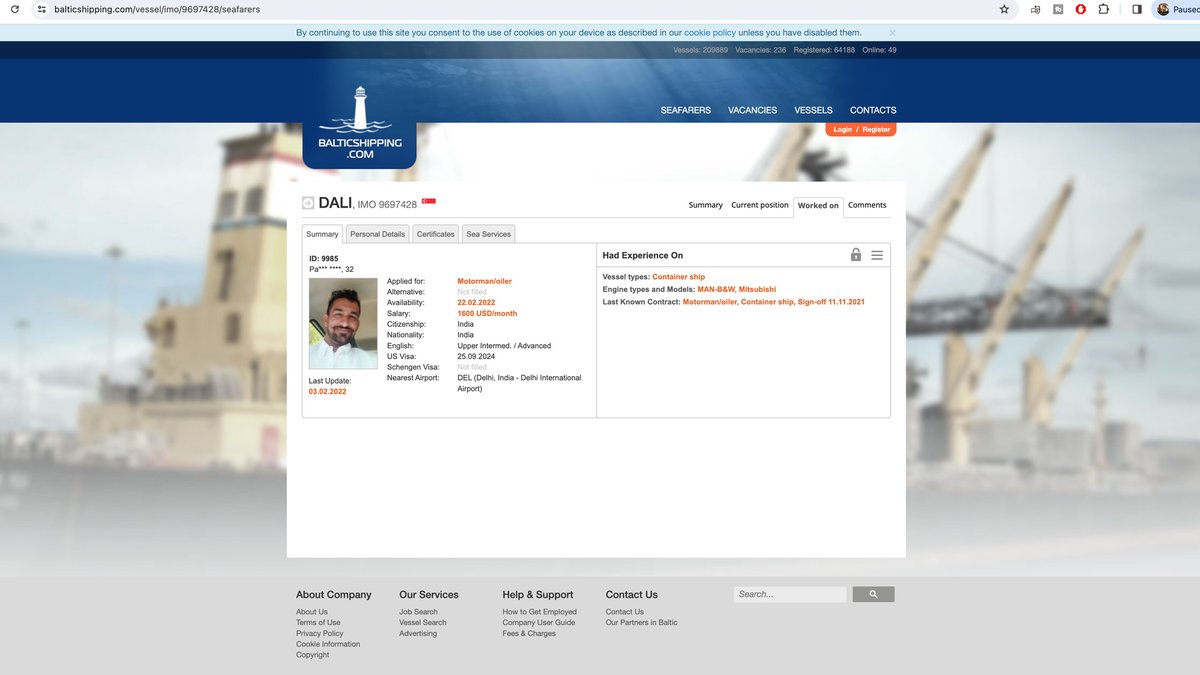Switch to the Personal Details tab

pyautogui.click(x=377, y=234)
